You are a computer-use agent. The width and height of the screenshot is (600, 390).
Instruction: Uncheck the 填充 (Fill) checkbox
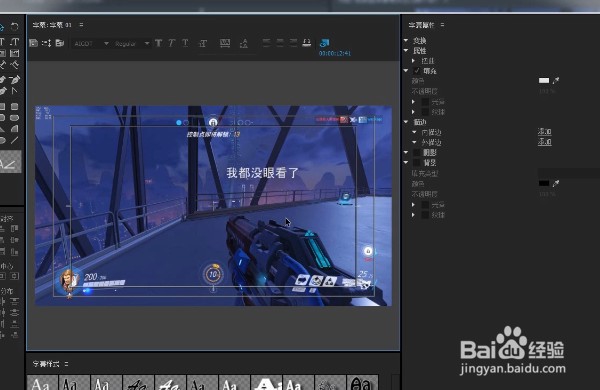[417, 71]
